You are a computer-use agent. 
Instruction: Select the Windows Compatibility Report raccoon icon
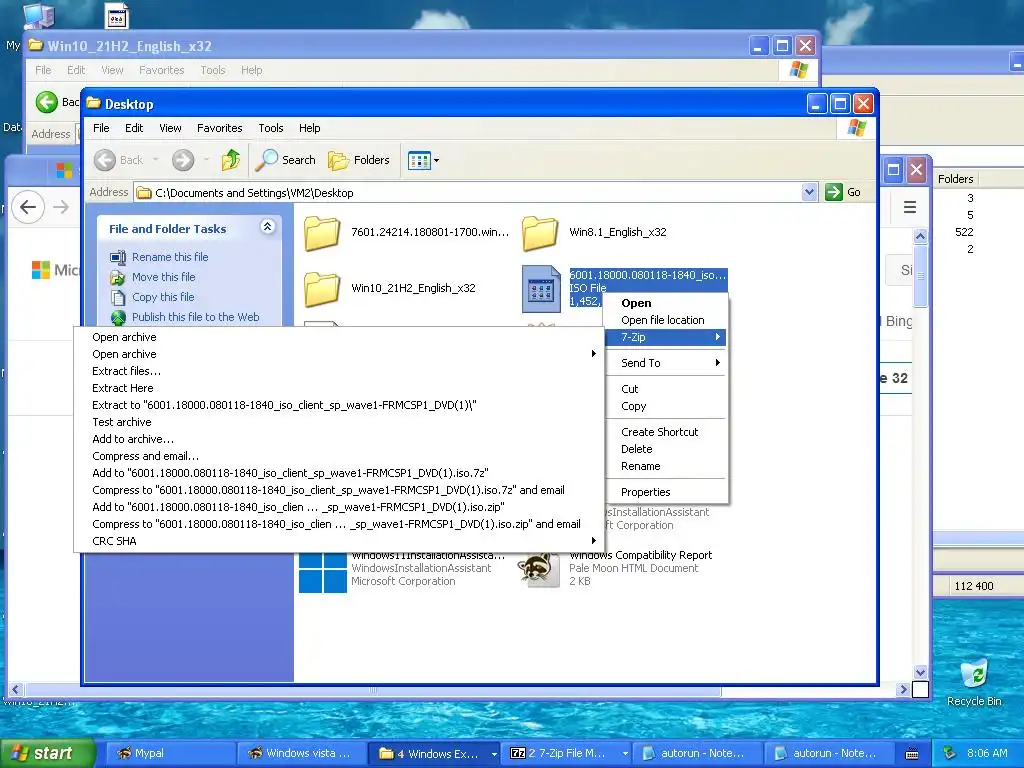pos(539,569)
